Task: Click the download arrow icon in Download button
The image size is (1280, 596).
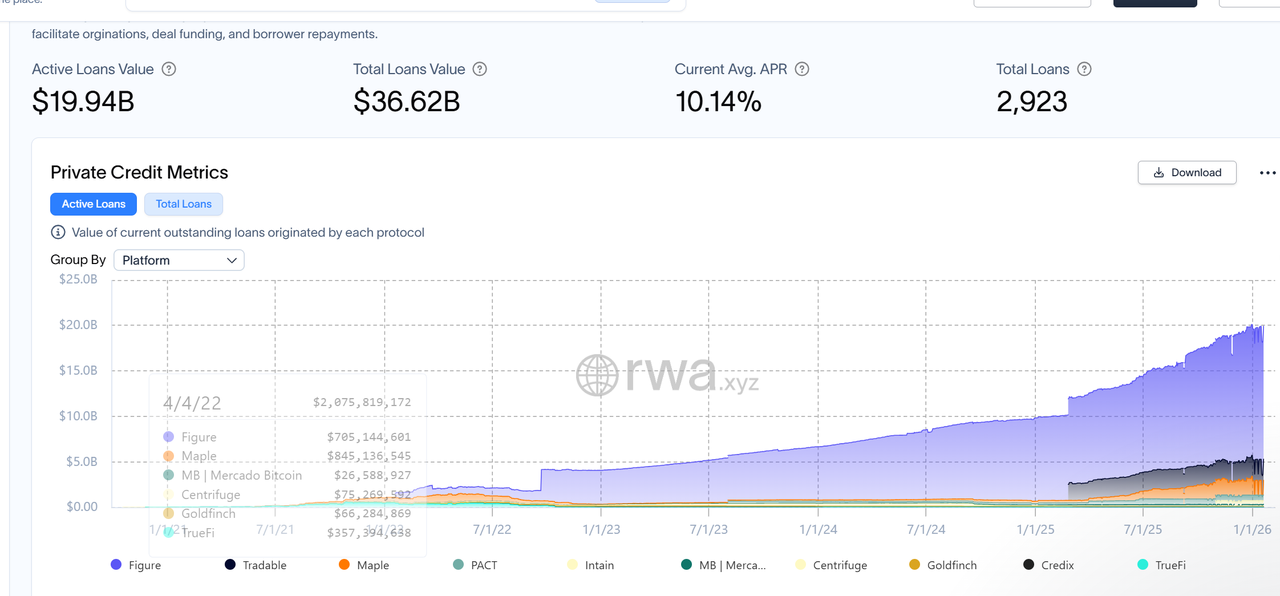Action: click(x=1159, y=172)
